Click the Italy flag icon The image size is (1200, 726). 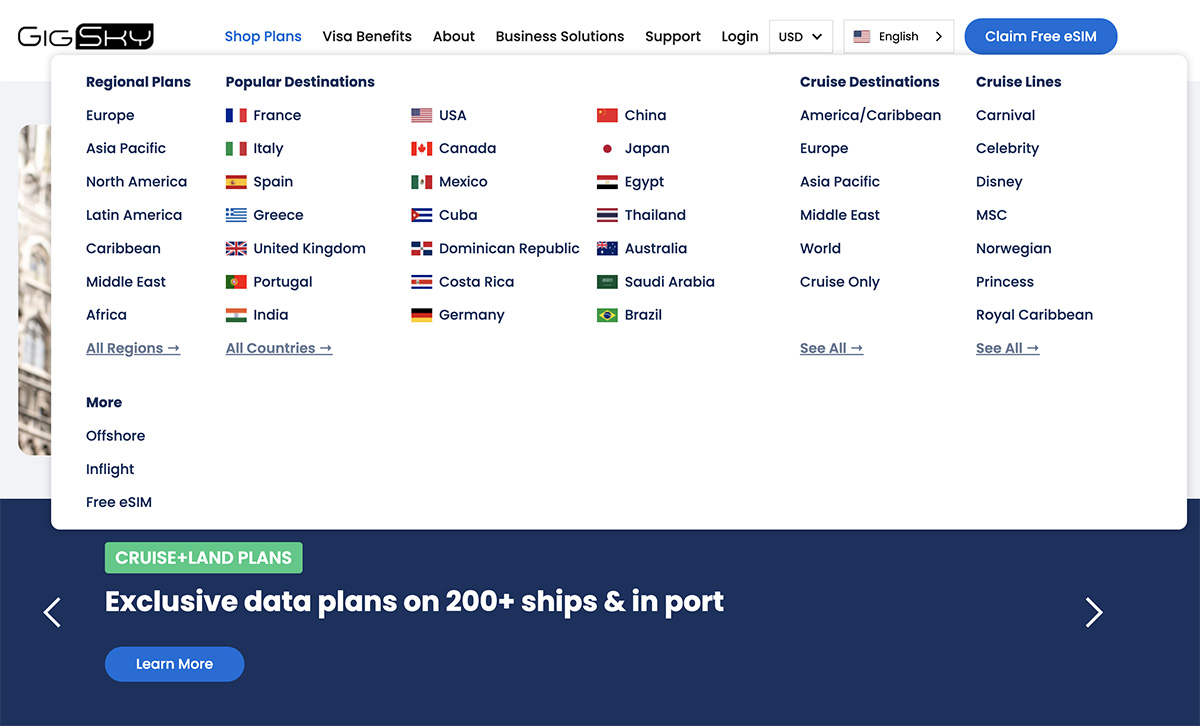pyautogui.click(x=236, y=148)
